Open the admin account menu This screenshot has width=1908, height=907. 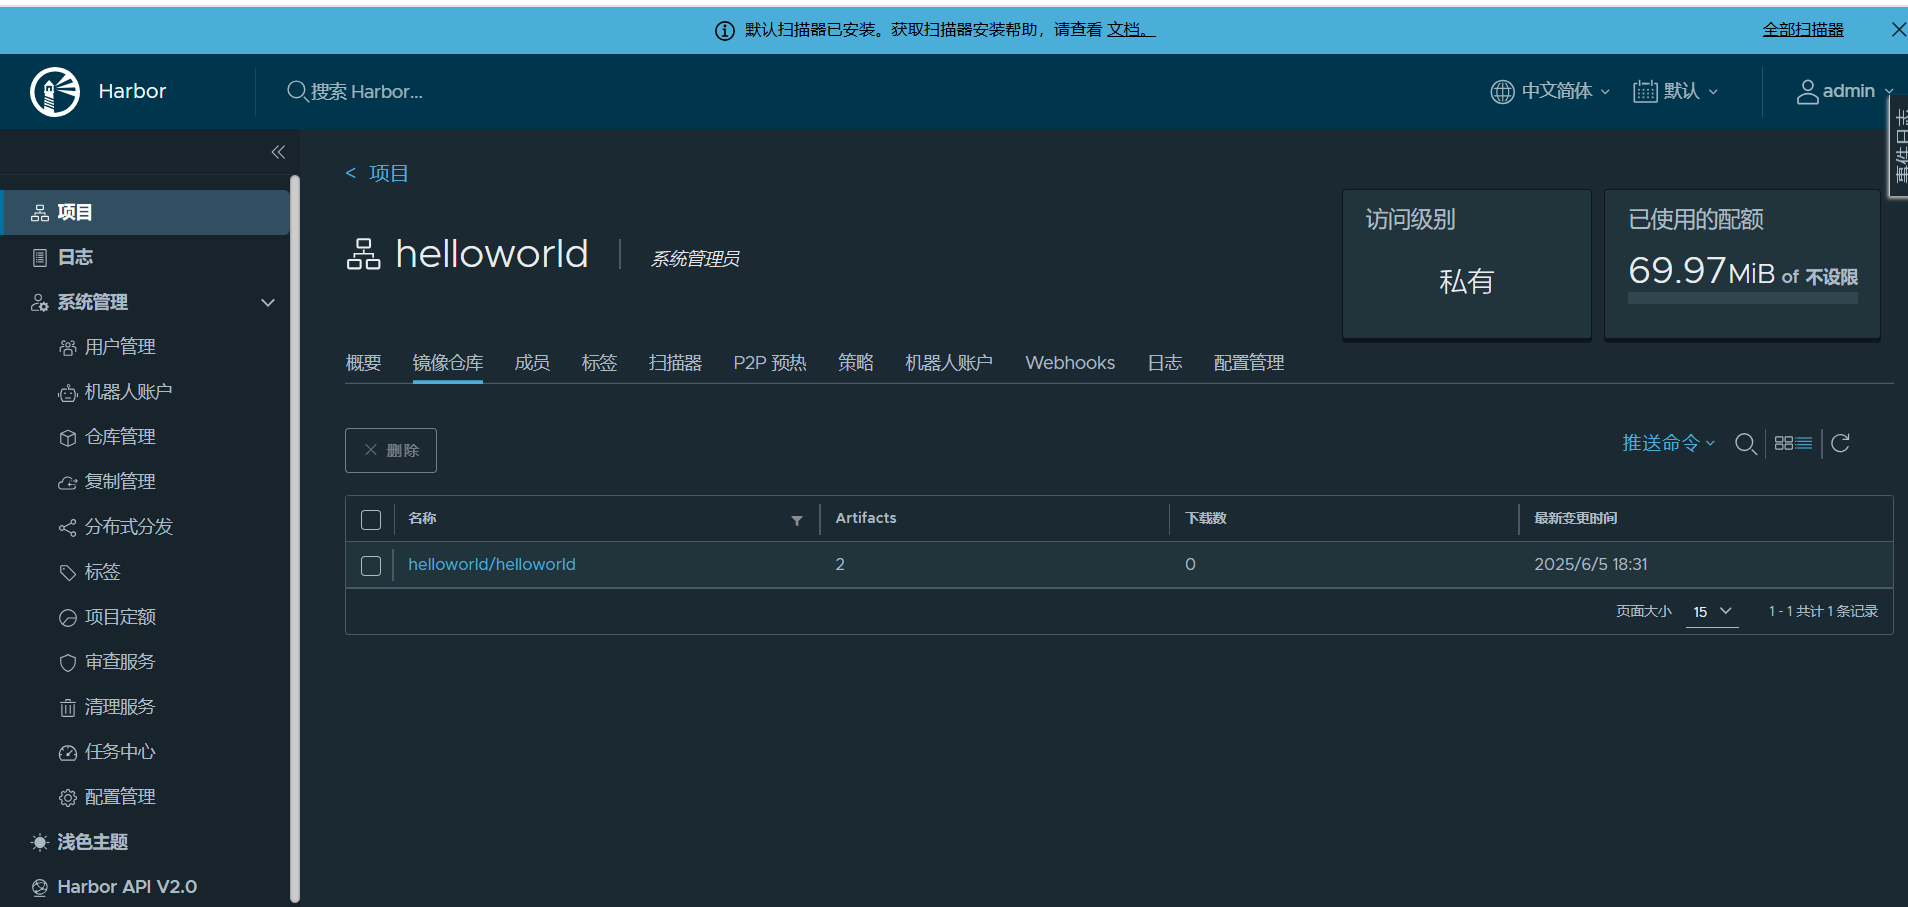click(x=1845, y=92)
